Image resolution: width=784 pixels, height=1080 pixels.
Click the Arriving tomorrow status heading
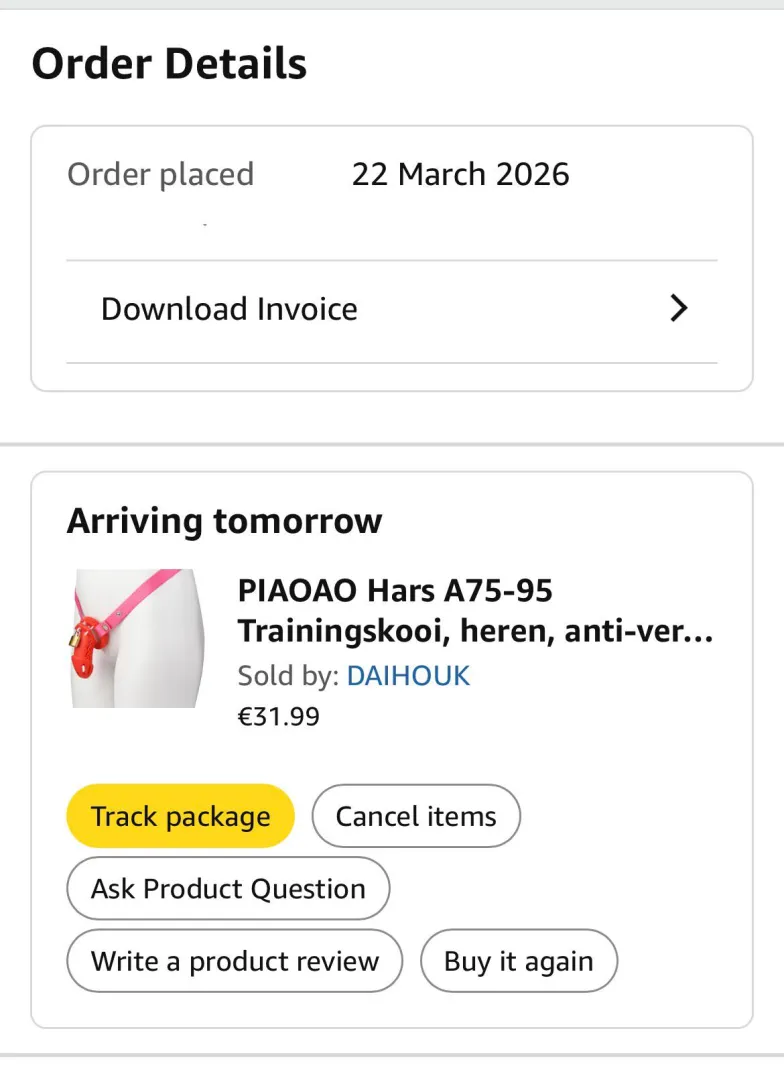click(224, 521)
